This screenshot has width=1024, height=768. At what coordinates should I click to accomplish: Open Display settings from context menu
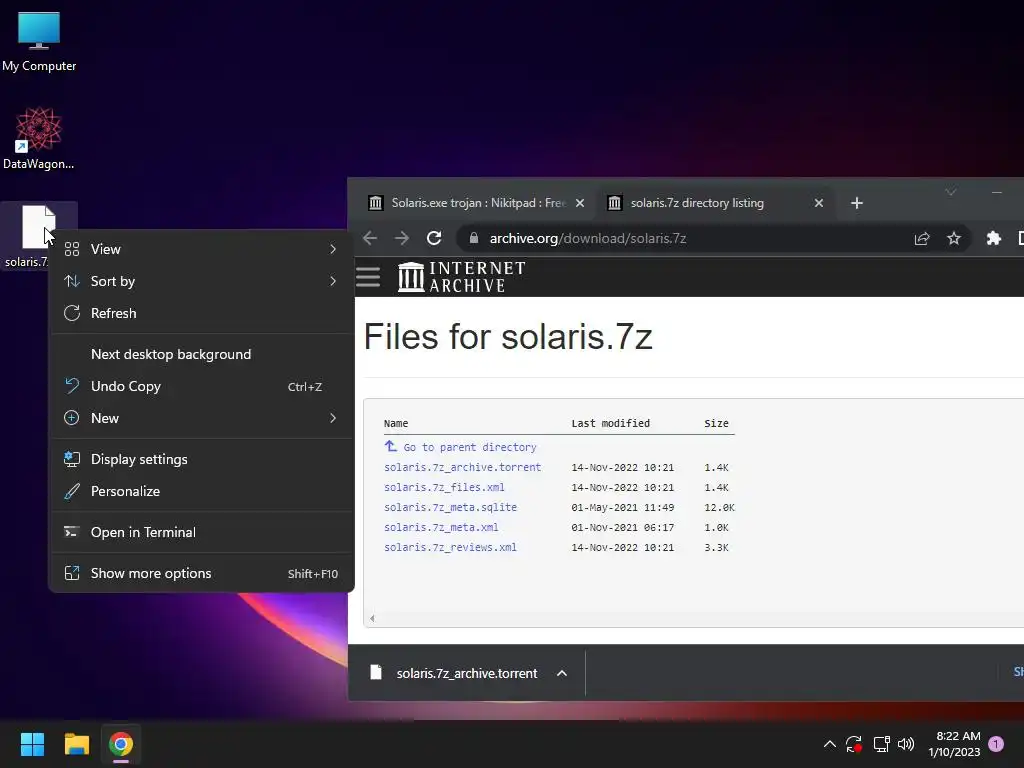click(x=202, y=459)
